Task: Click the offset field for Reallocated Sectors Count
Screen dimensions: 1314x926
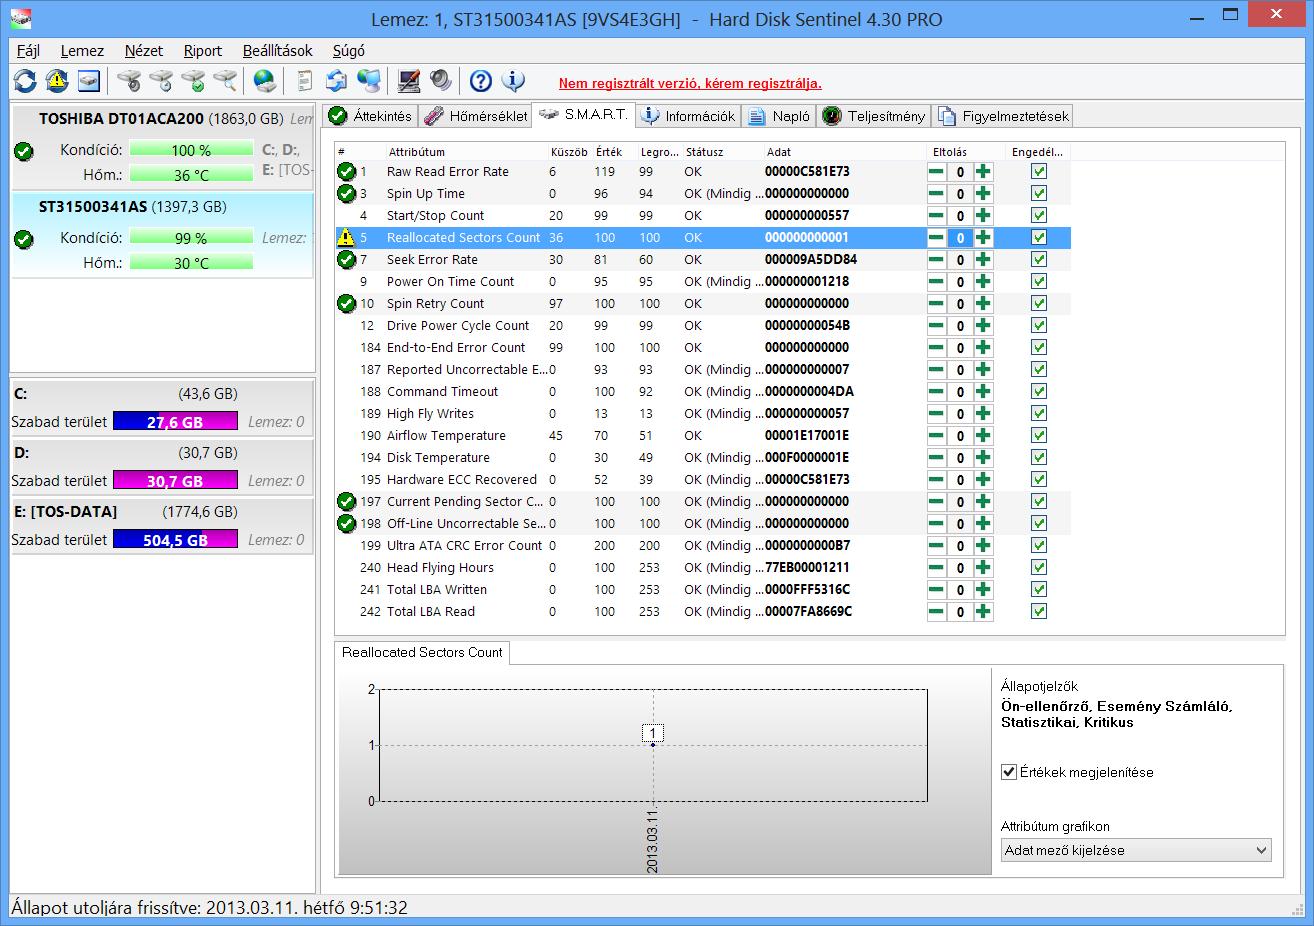Action: (960, 238)
